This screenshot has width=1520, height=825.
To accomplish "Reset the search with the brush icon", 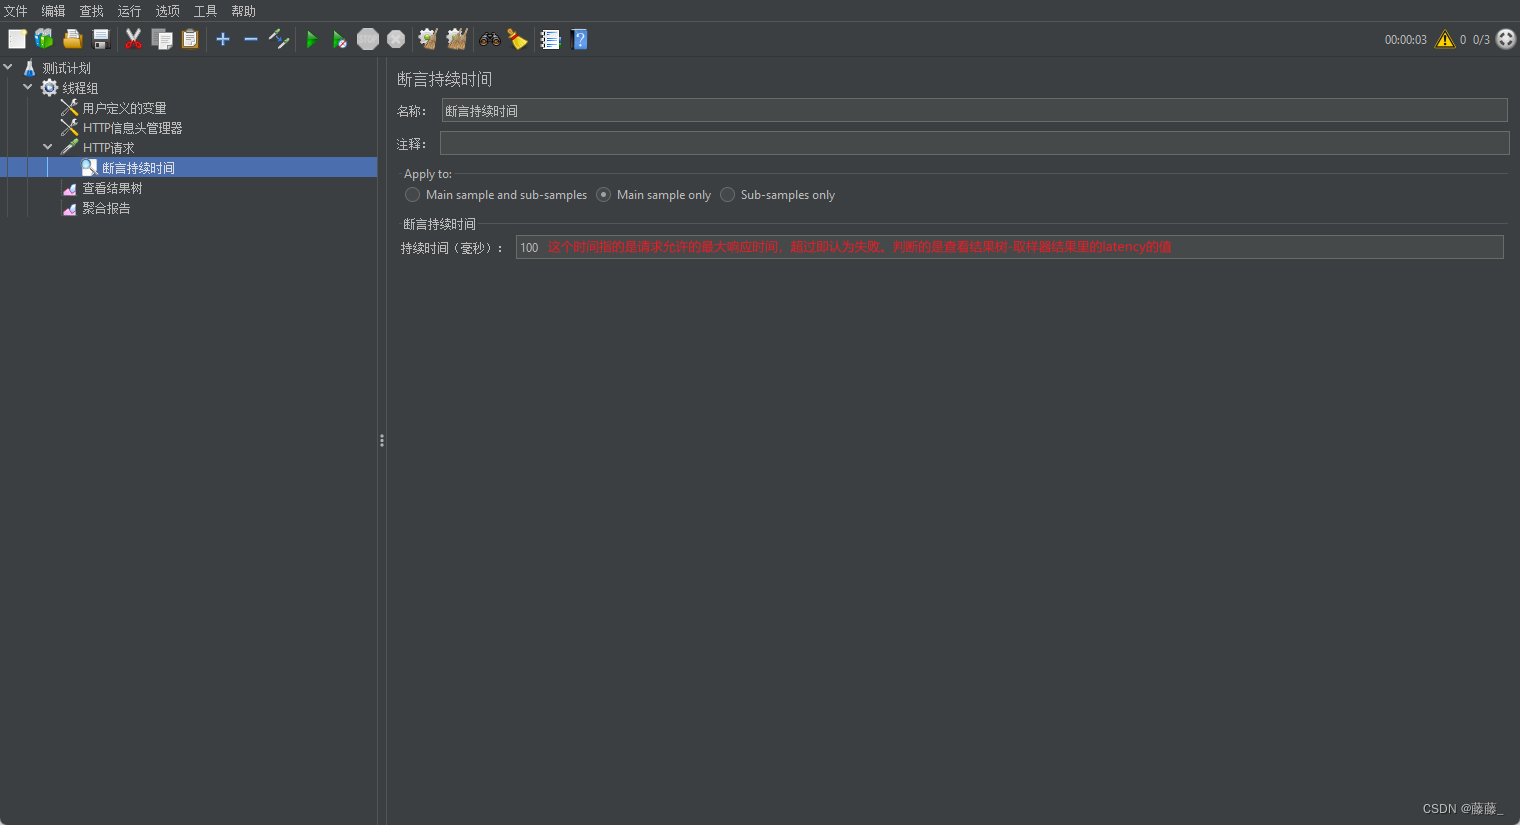I will click(x=517, y=39).
